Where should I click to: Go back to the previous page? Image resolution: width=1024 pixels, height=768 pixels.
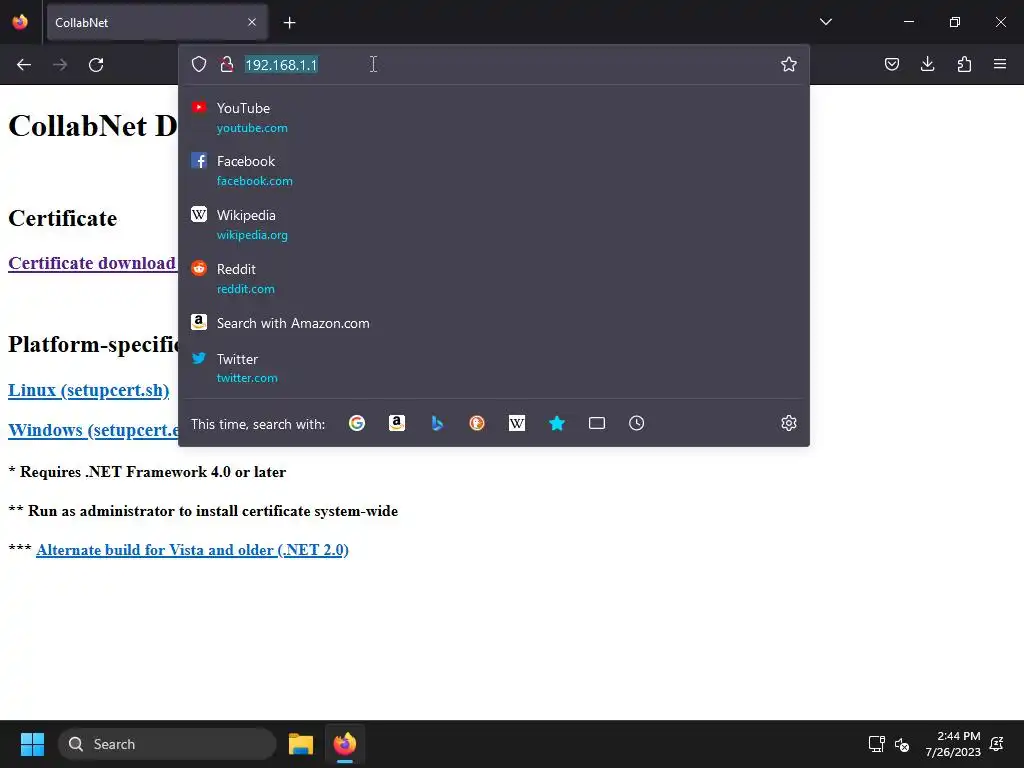pyautogui.click(x=24, y=65)
